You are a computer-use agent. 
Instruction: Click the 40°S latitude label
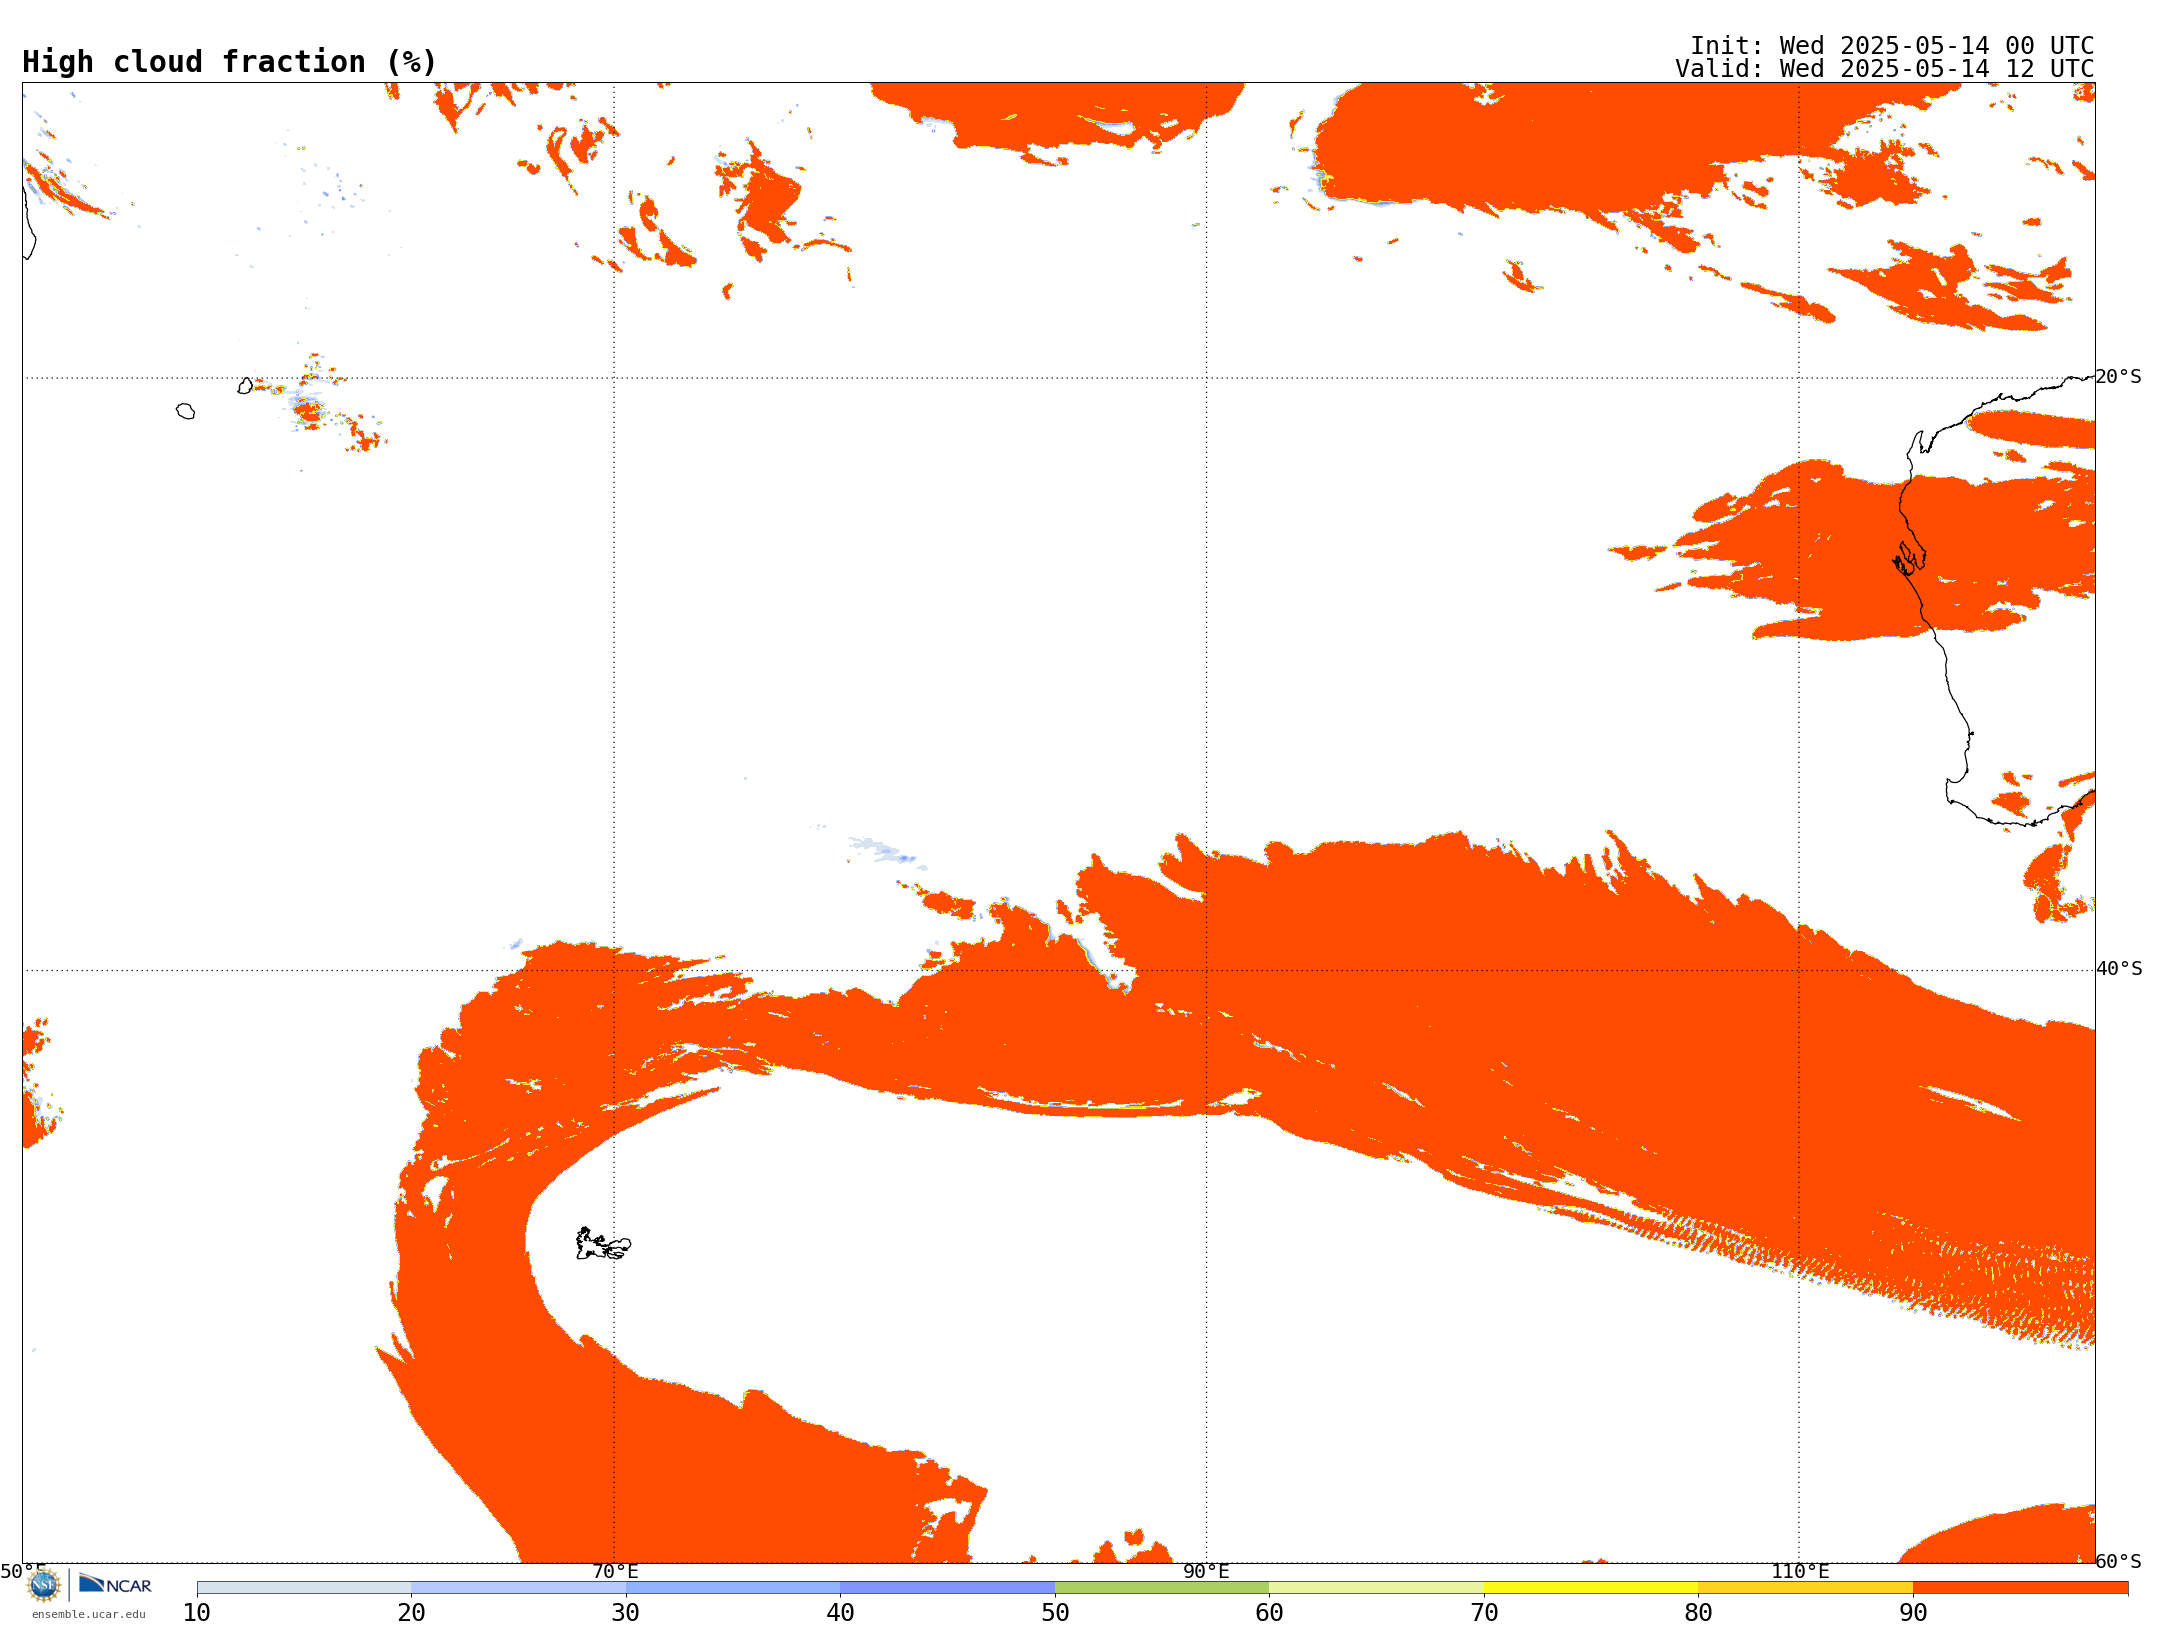pyautogui.click(x=2119, y=969)
